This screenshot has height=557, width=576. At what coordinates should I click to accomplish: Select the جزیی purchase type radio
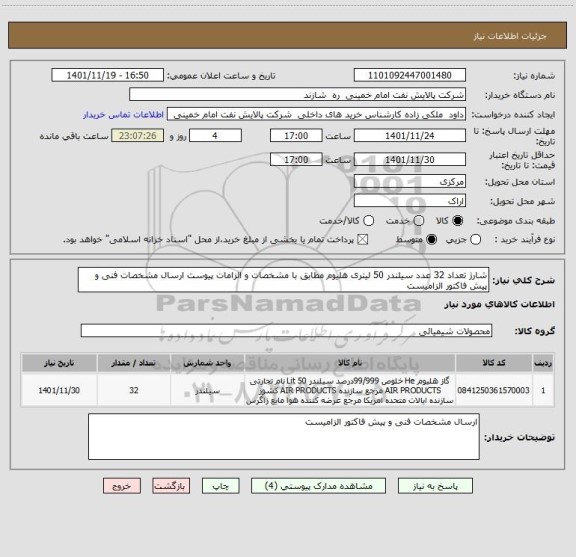(x=475, y=240)
